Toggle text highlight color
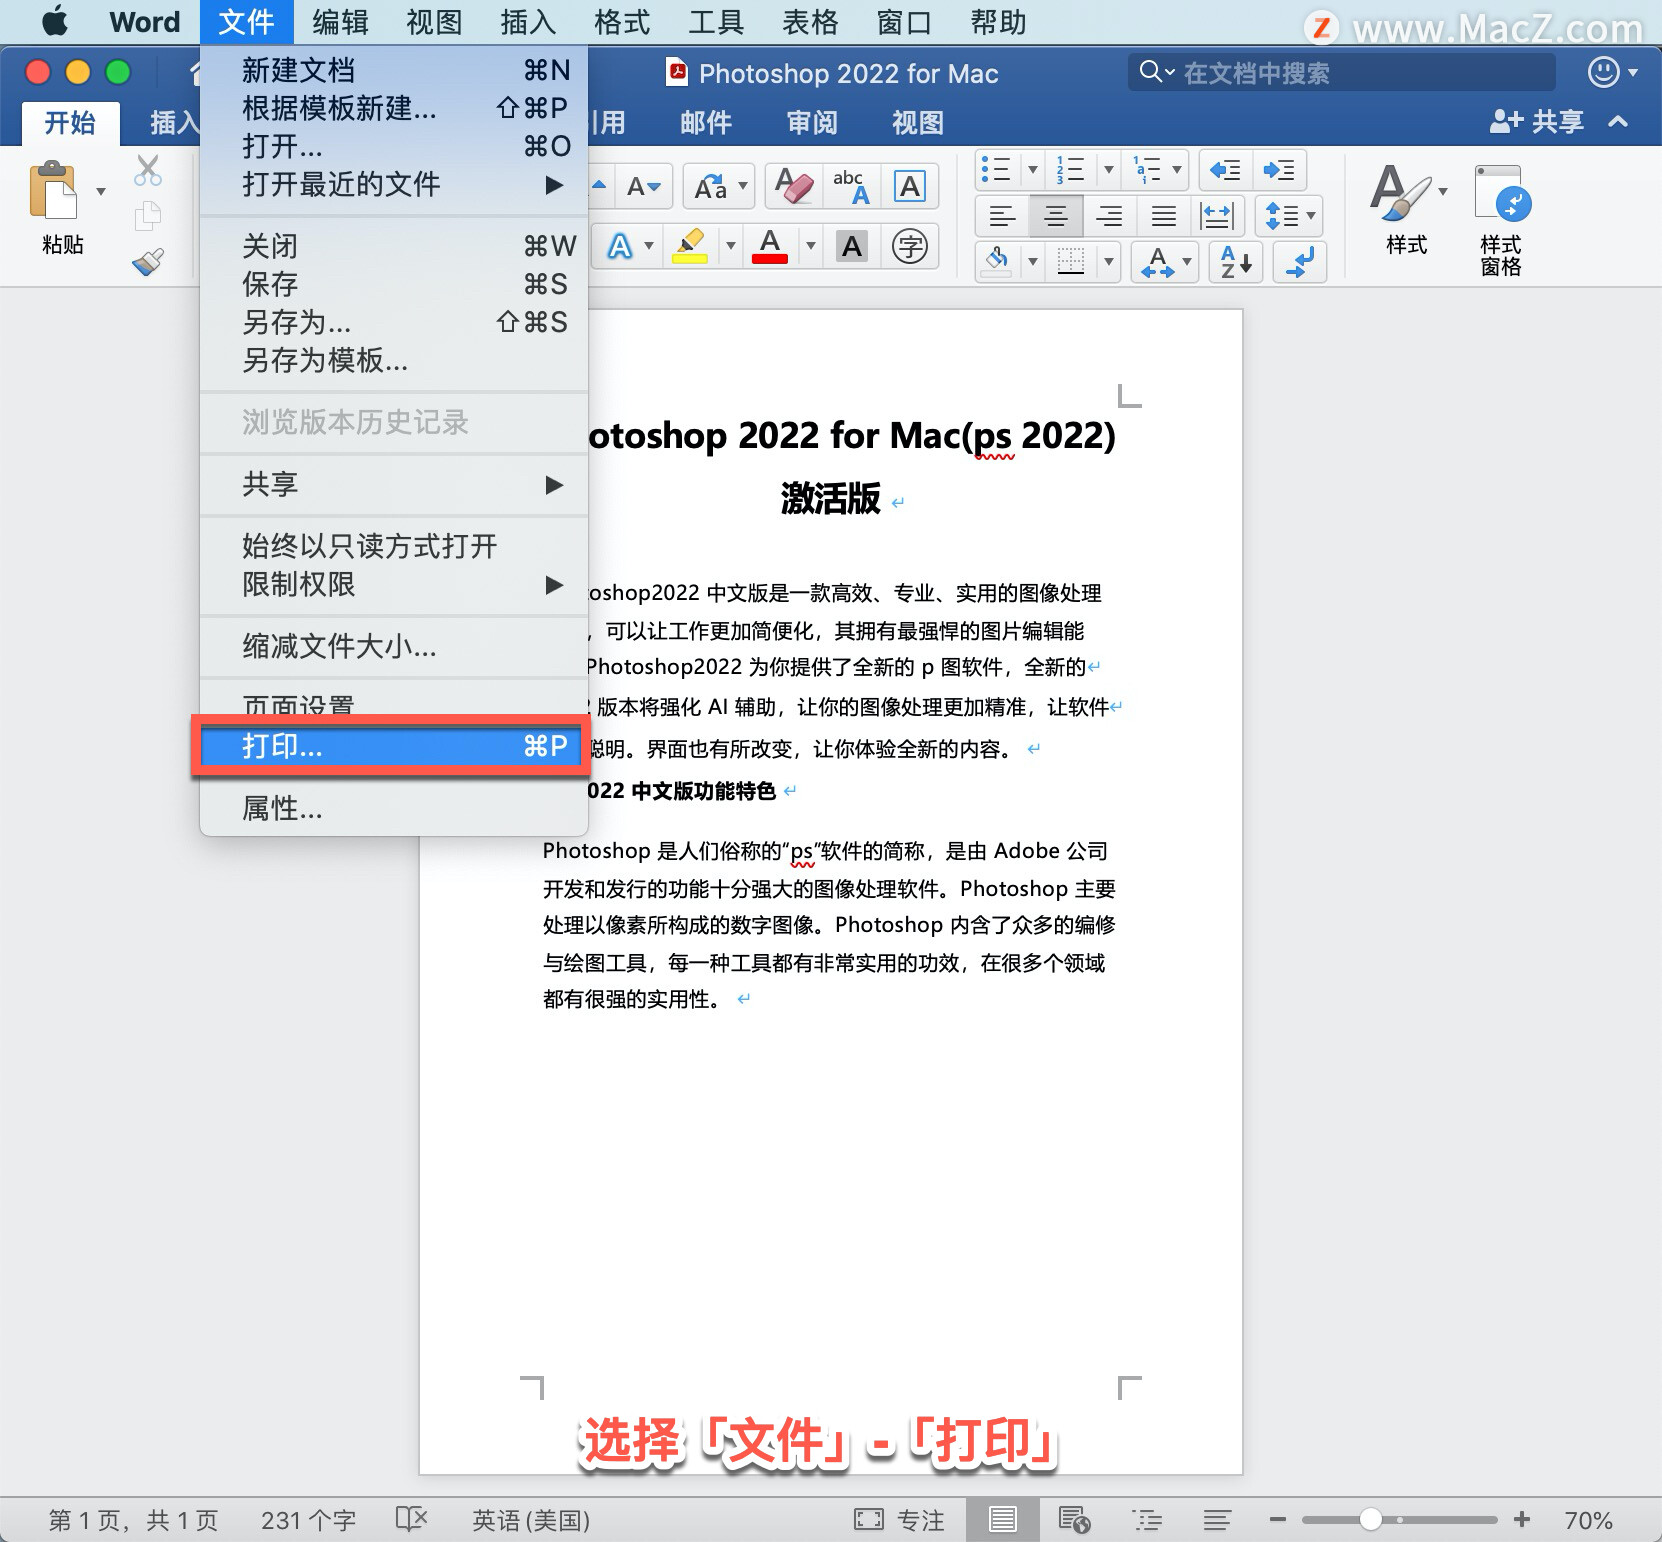This screenshot has height=1542, width=1662. point(690,246)
